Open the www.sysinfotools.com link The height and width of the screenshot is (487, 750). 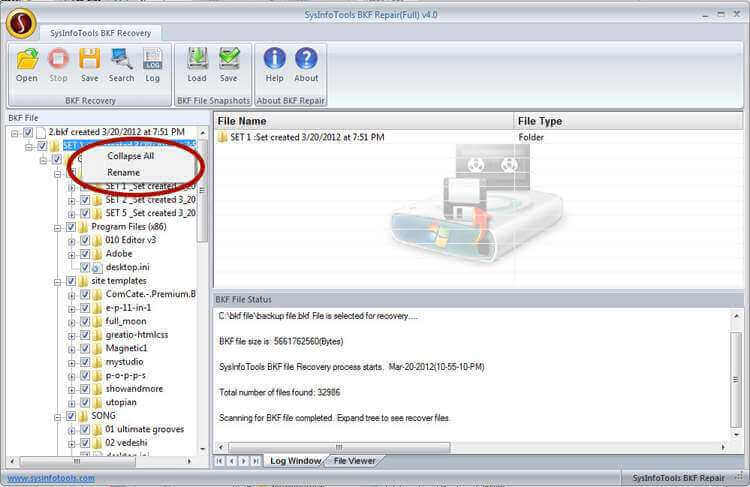pos(51,478)
